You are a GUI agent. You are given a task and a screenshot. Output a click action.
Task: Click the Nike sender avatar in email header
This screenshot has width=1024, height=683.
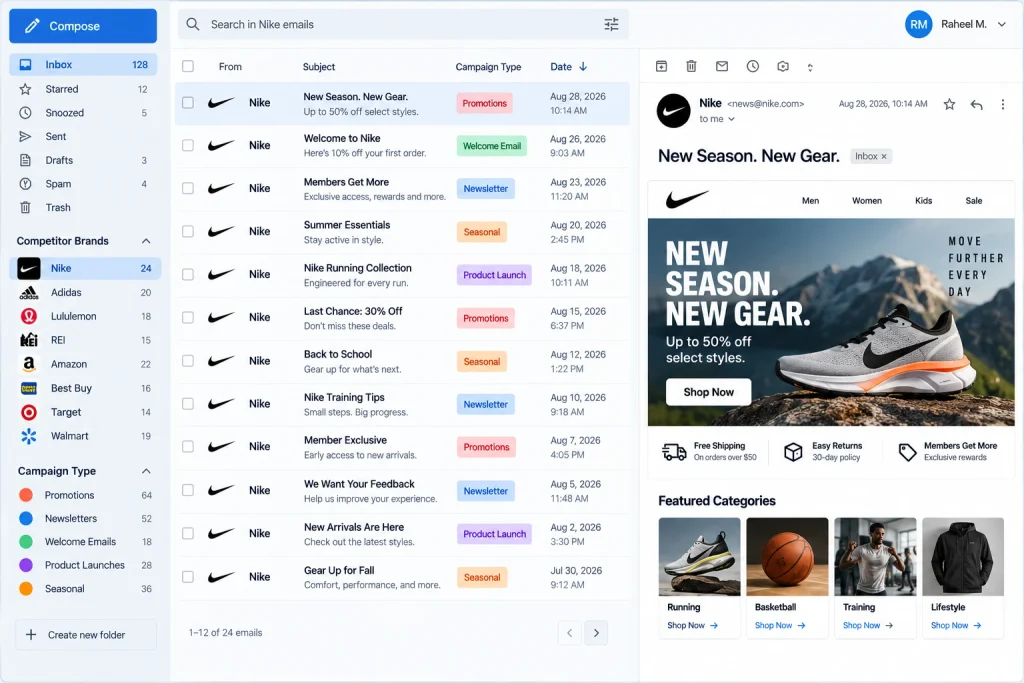point(673,110)
